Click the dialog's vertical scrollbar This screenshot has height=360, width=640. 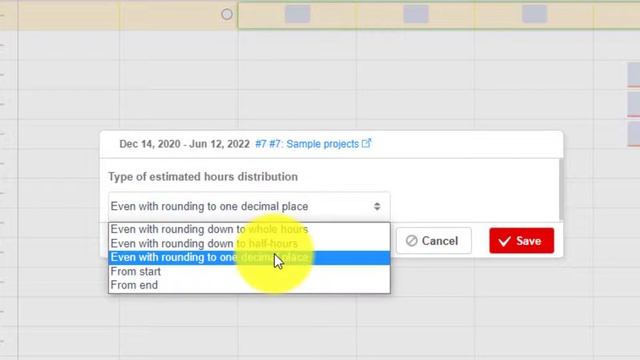[561, 190]
